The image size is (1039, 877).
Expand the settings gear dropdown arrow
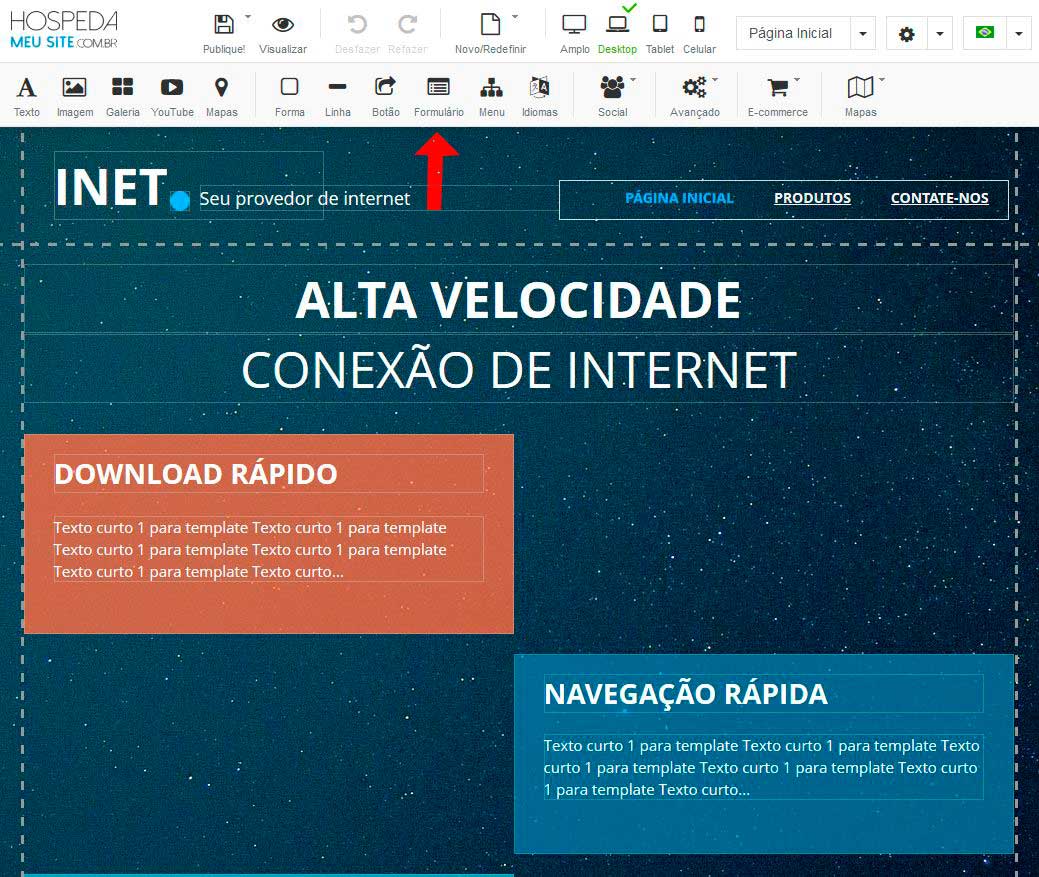pyautogui.click(x=940, y=34)
